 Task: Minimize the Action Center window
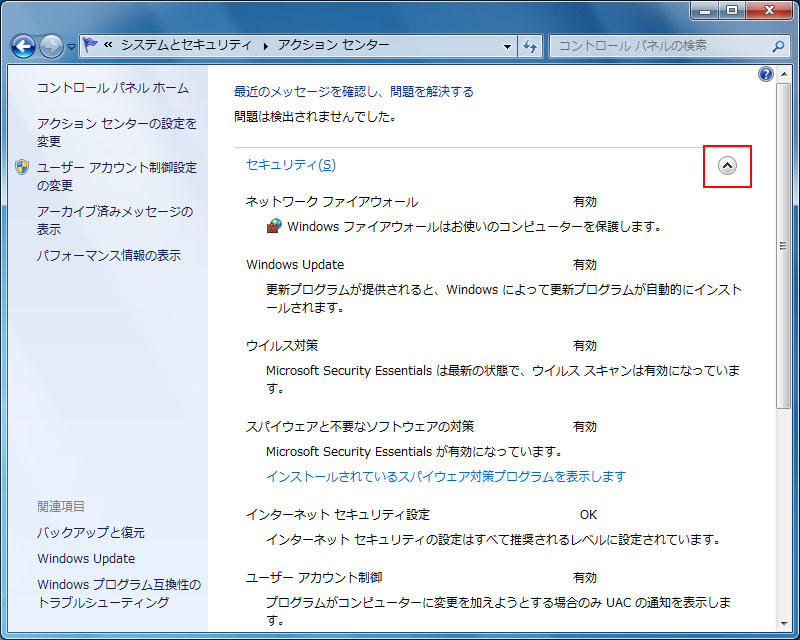705,10
